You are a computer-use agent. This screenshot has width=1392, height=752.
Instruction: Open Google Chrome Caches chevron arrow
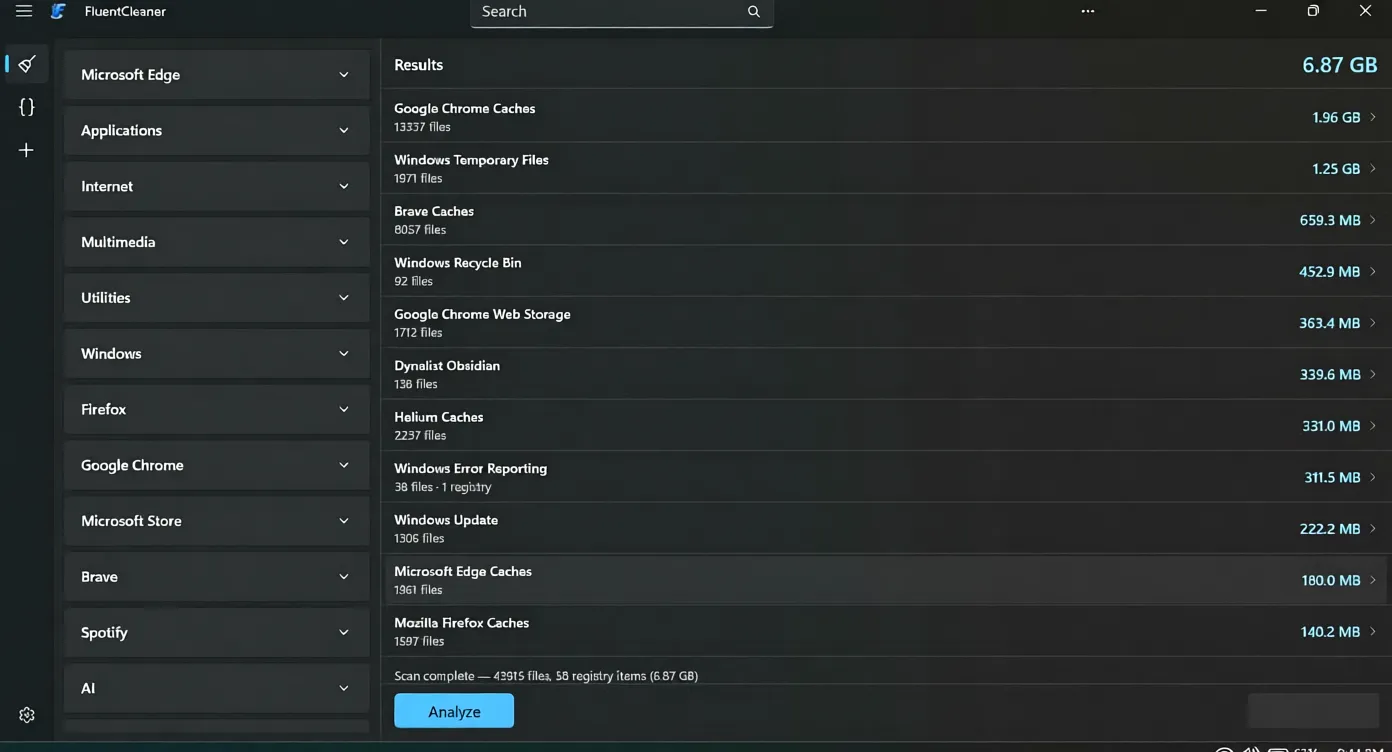pos(1373,117)
